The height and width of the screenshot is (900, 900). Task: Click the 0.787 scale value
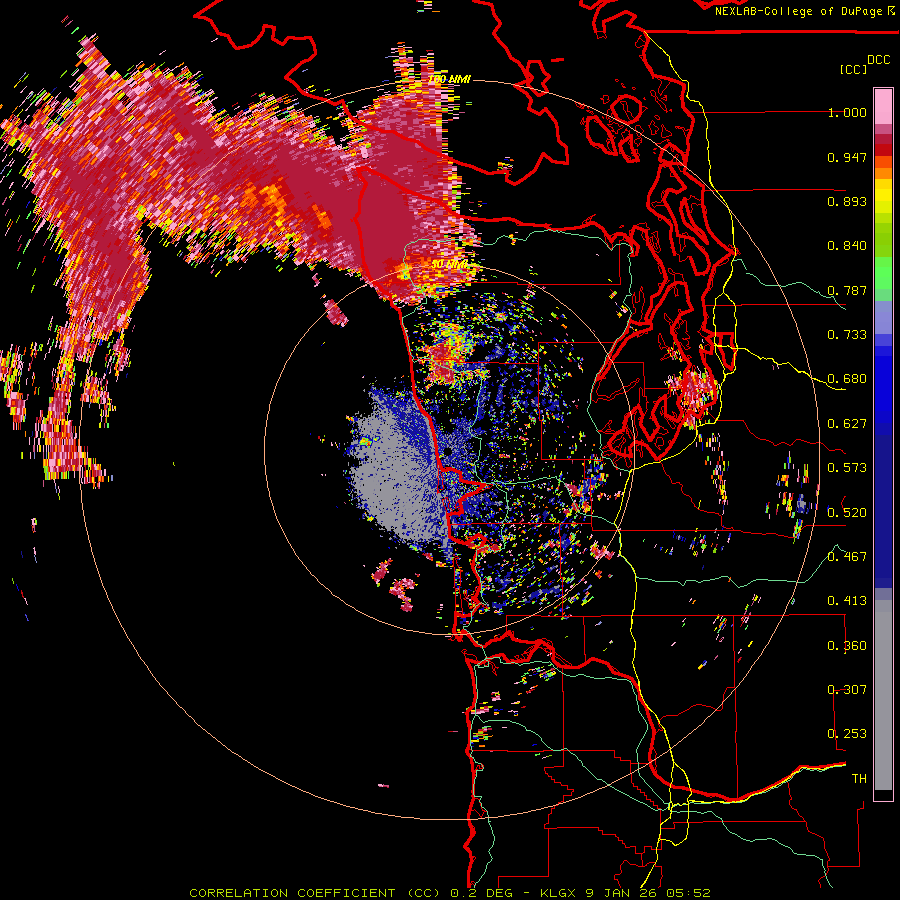coord(847,290)
